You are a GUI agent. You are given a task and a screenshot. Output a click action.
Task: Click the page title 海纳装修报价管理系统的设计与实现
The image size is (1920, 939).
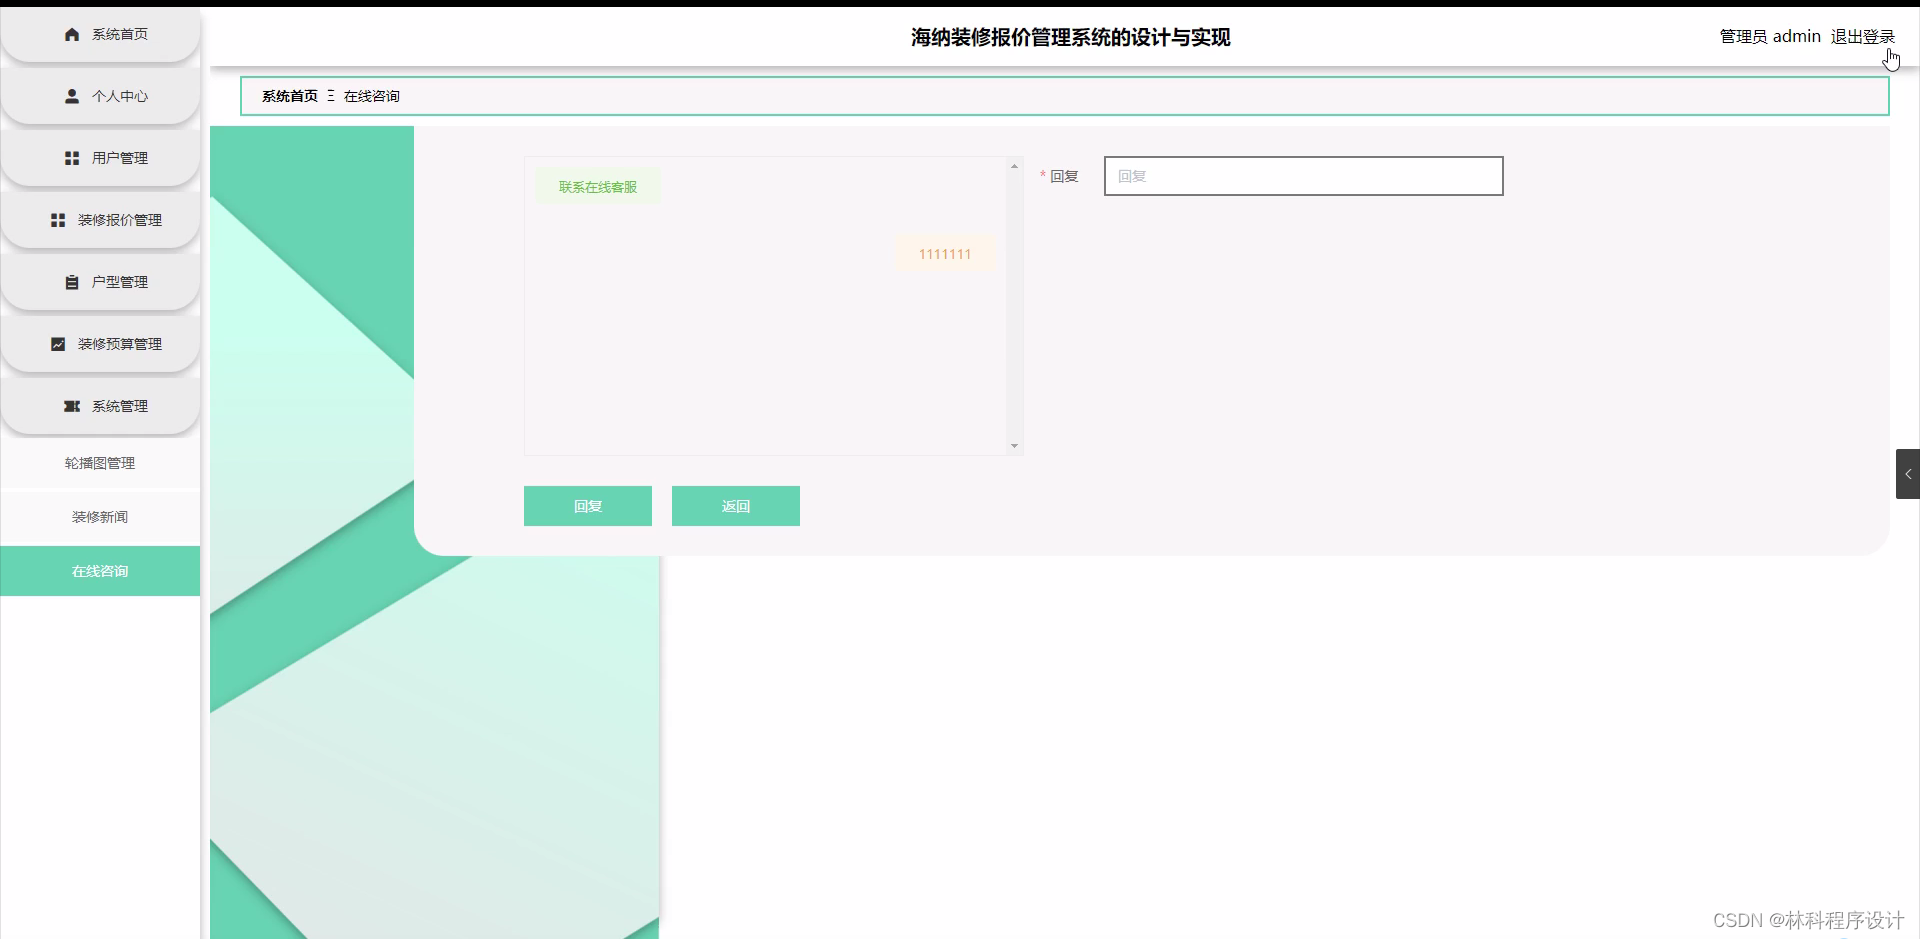(1070, 37)
